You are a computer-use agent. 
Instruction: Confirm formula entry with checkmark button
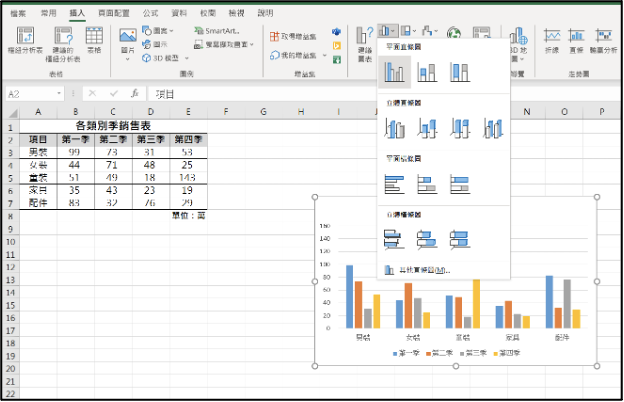pyautogui.click(x=114, y=94)
